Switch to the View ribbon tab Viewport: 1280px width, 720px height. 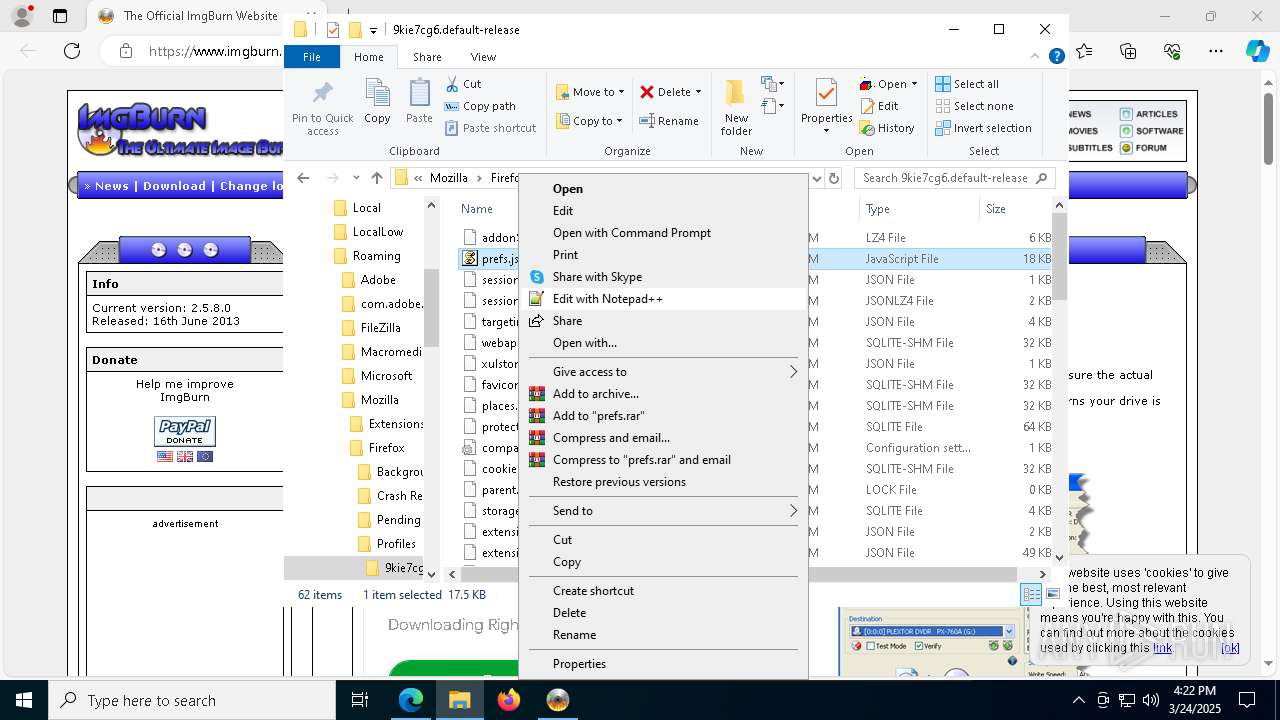pos(483,57)
